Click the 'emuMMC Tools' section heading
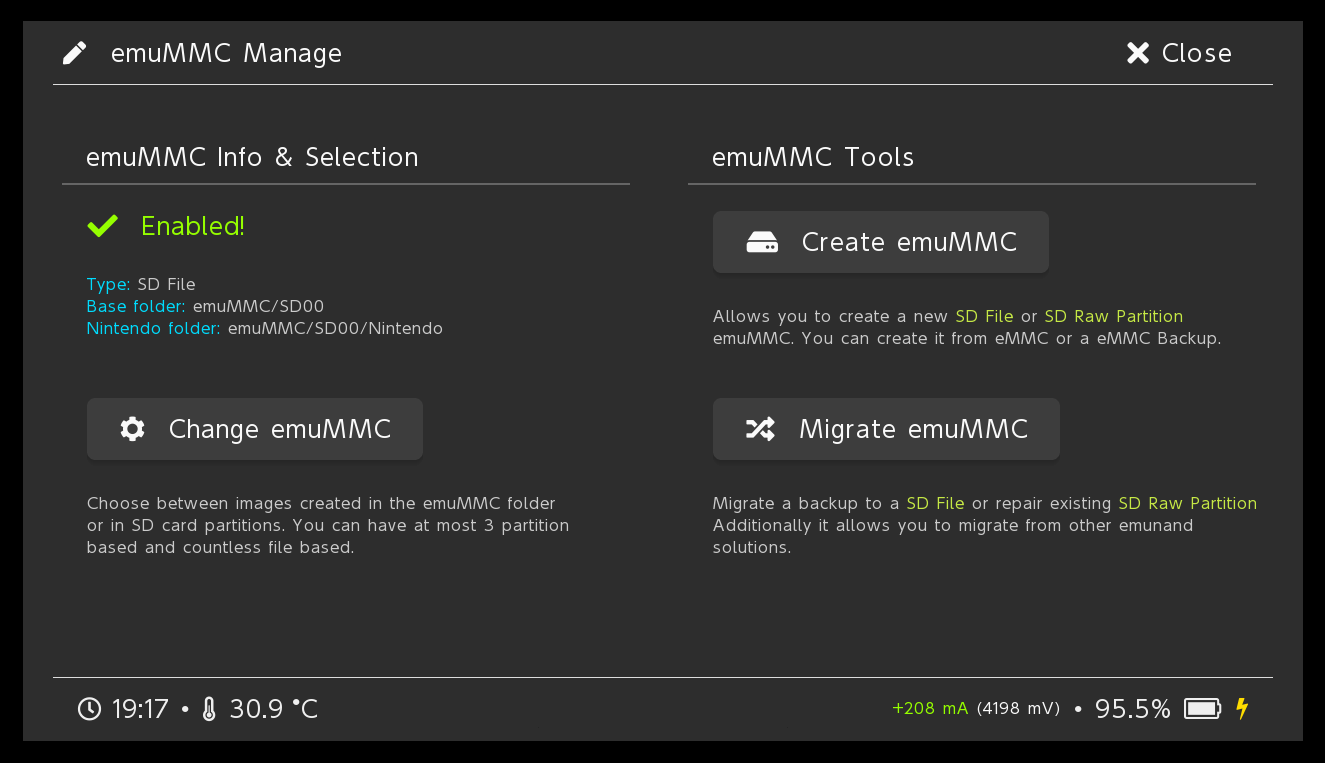The image size is (1325, 763). 813,157
